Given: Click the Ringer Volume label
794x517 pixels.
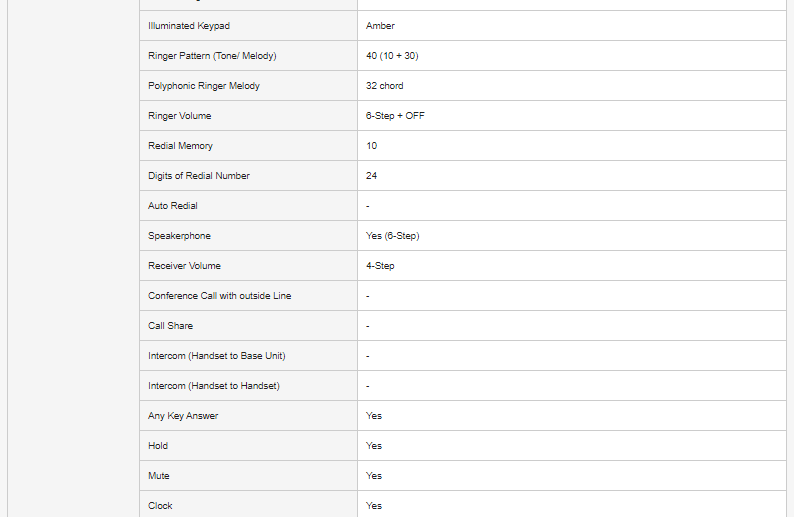Looking at the screenshot, I should pos(180,116).
